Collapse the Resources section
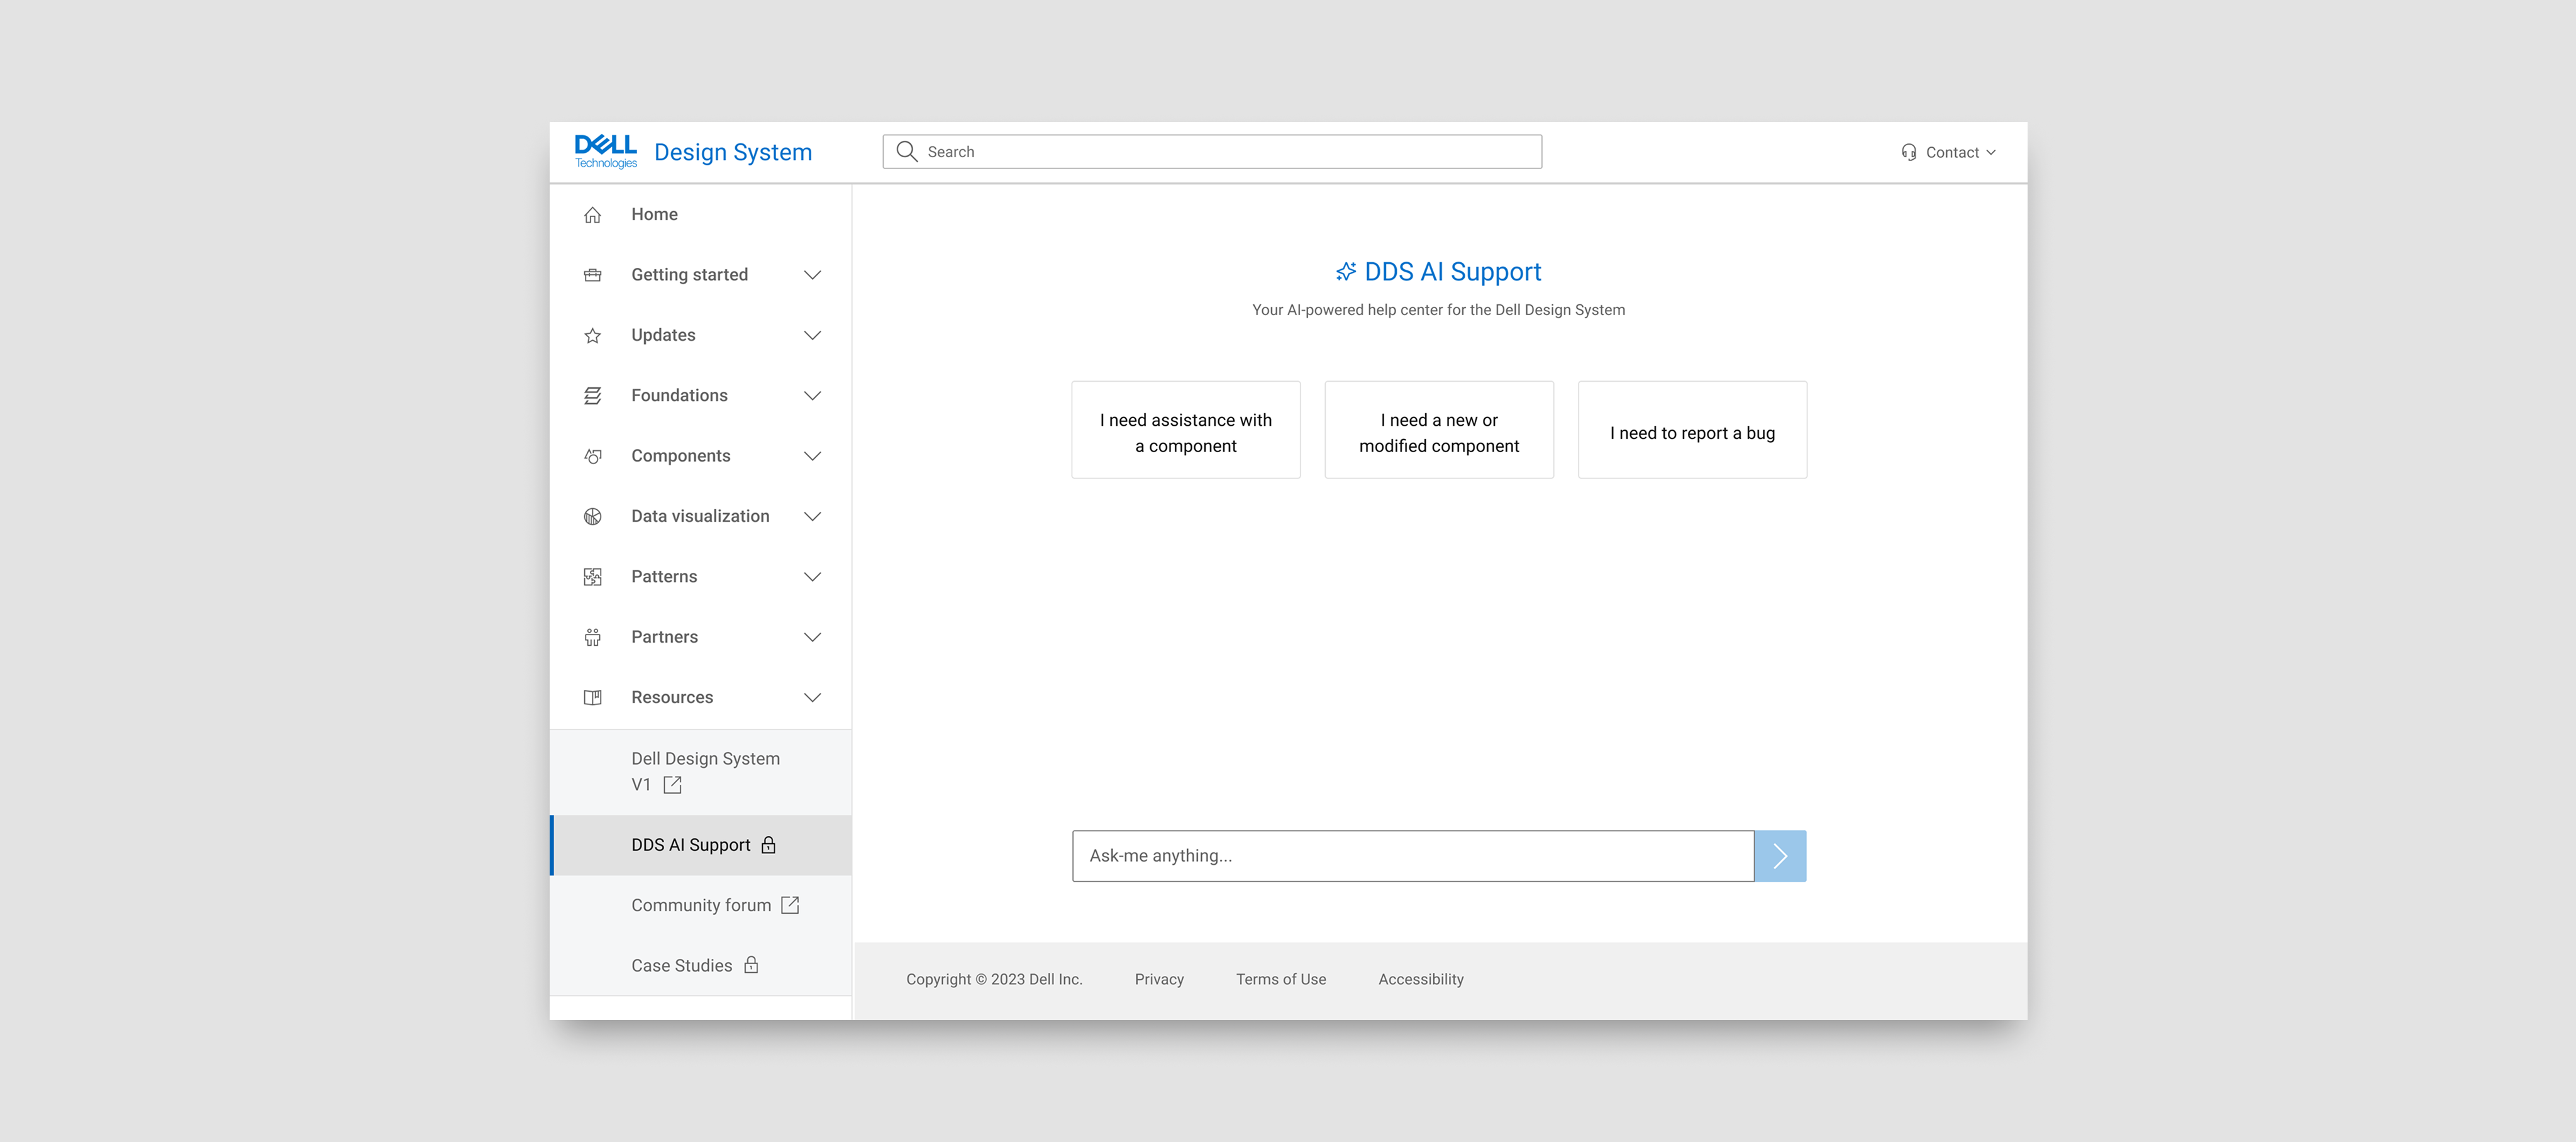2576x1142 pixels. pyautogui.click(x=812, y=698)
